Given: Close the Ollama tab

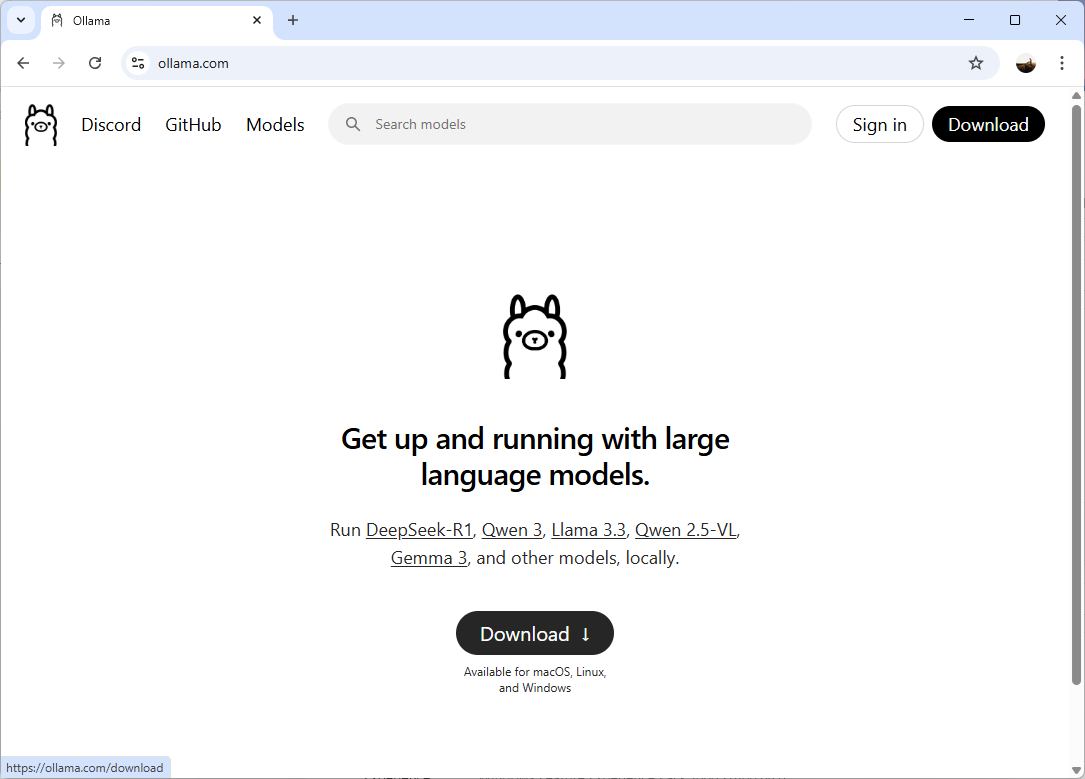Looking at the screenshot, I should 257,20.
